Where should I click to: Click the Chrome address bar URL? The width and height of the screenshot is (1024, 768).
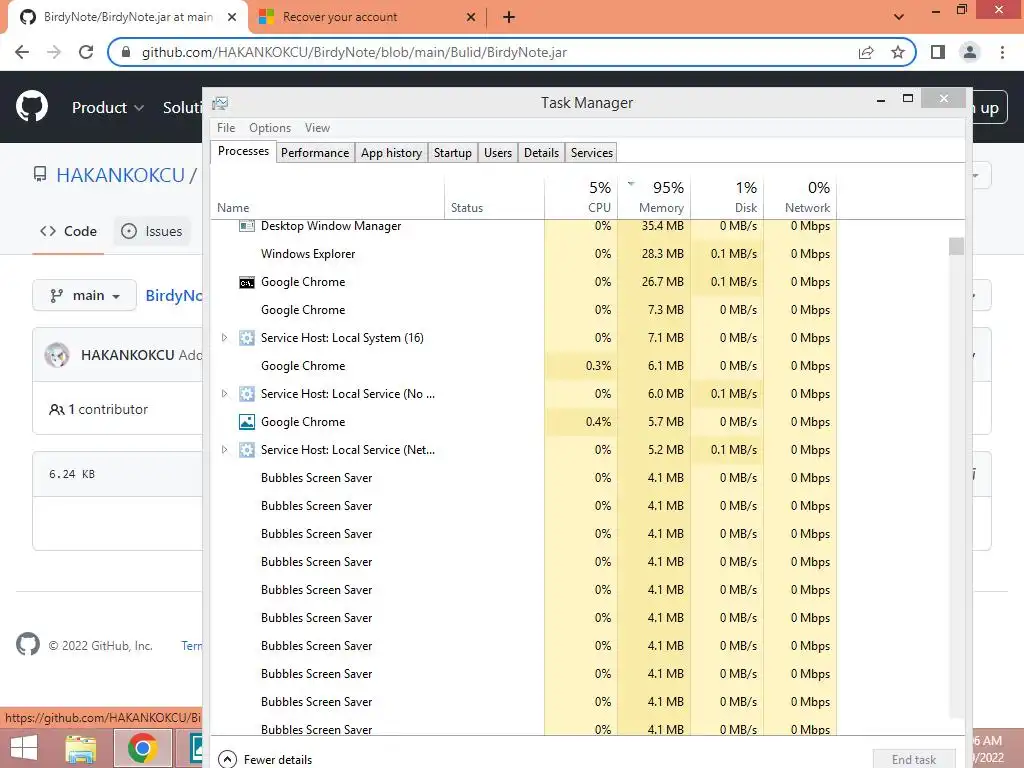pos(354,52)
